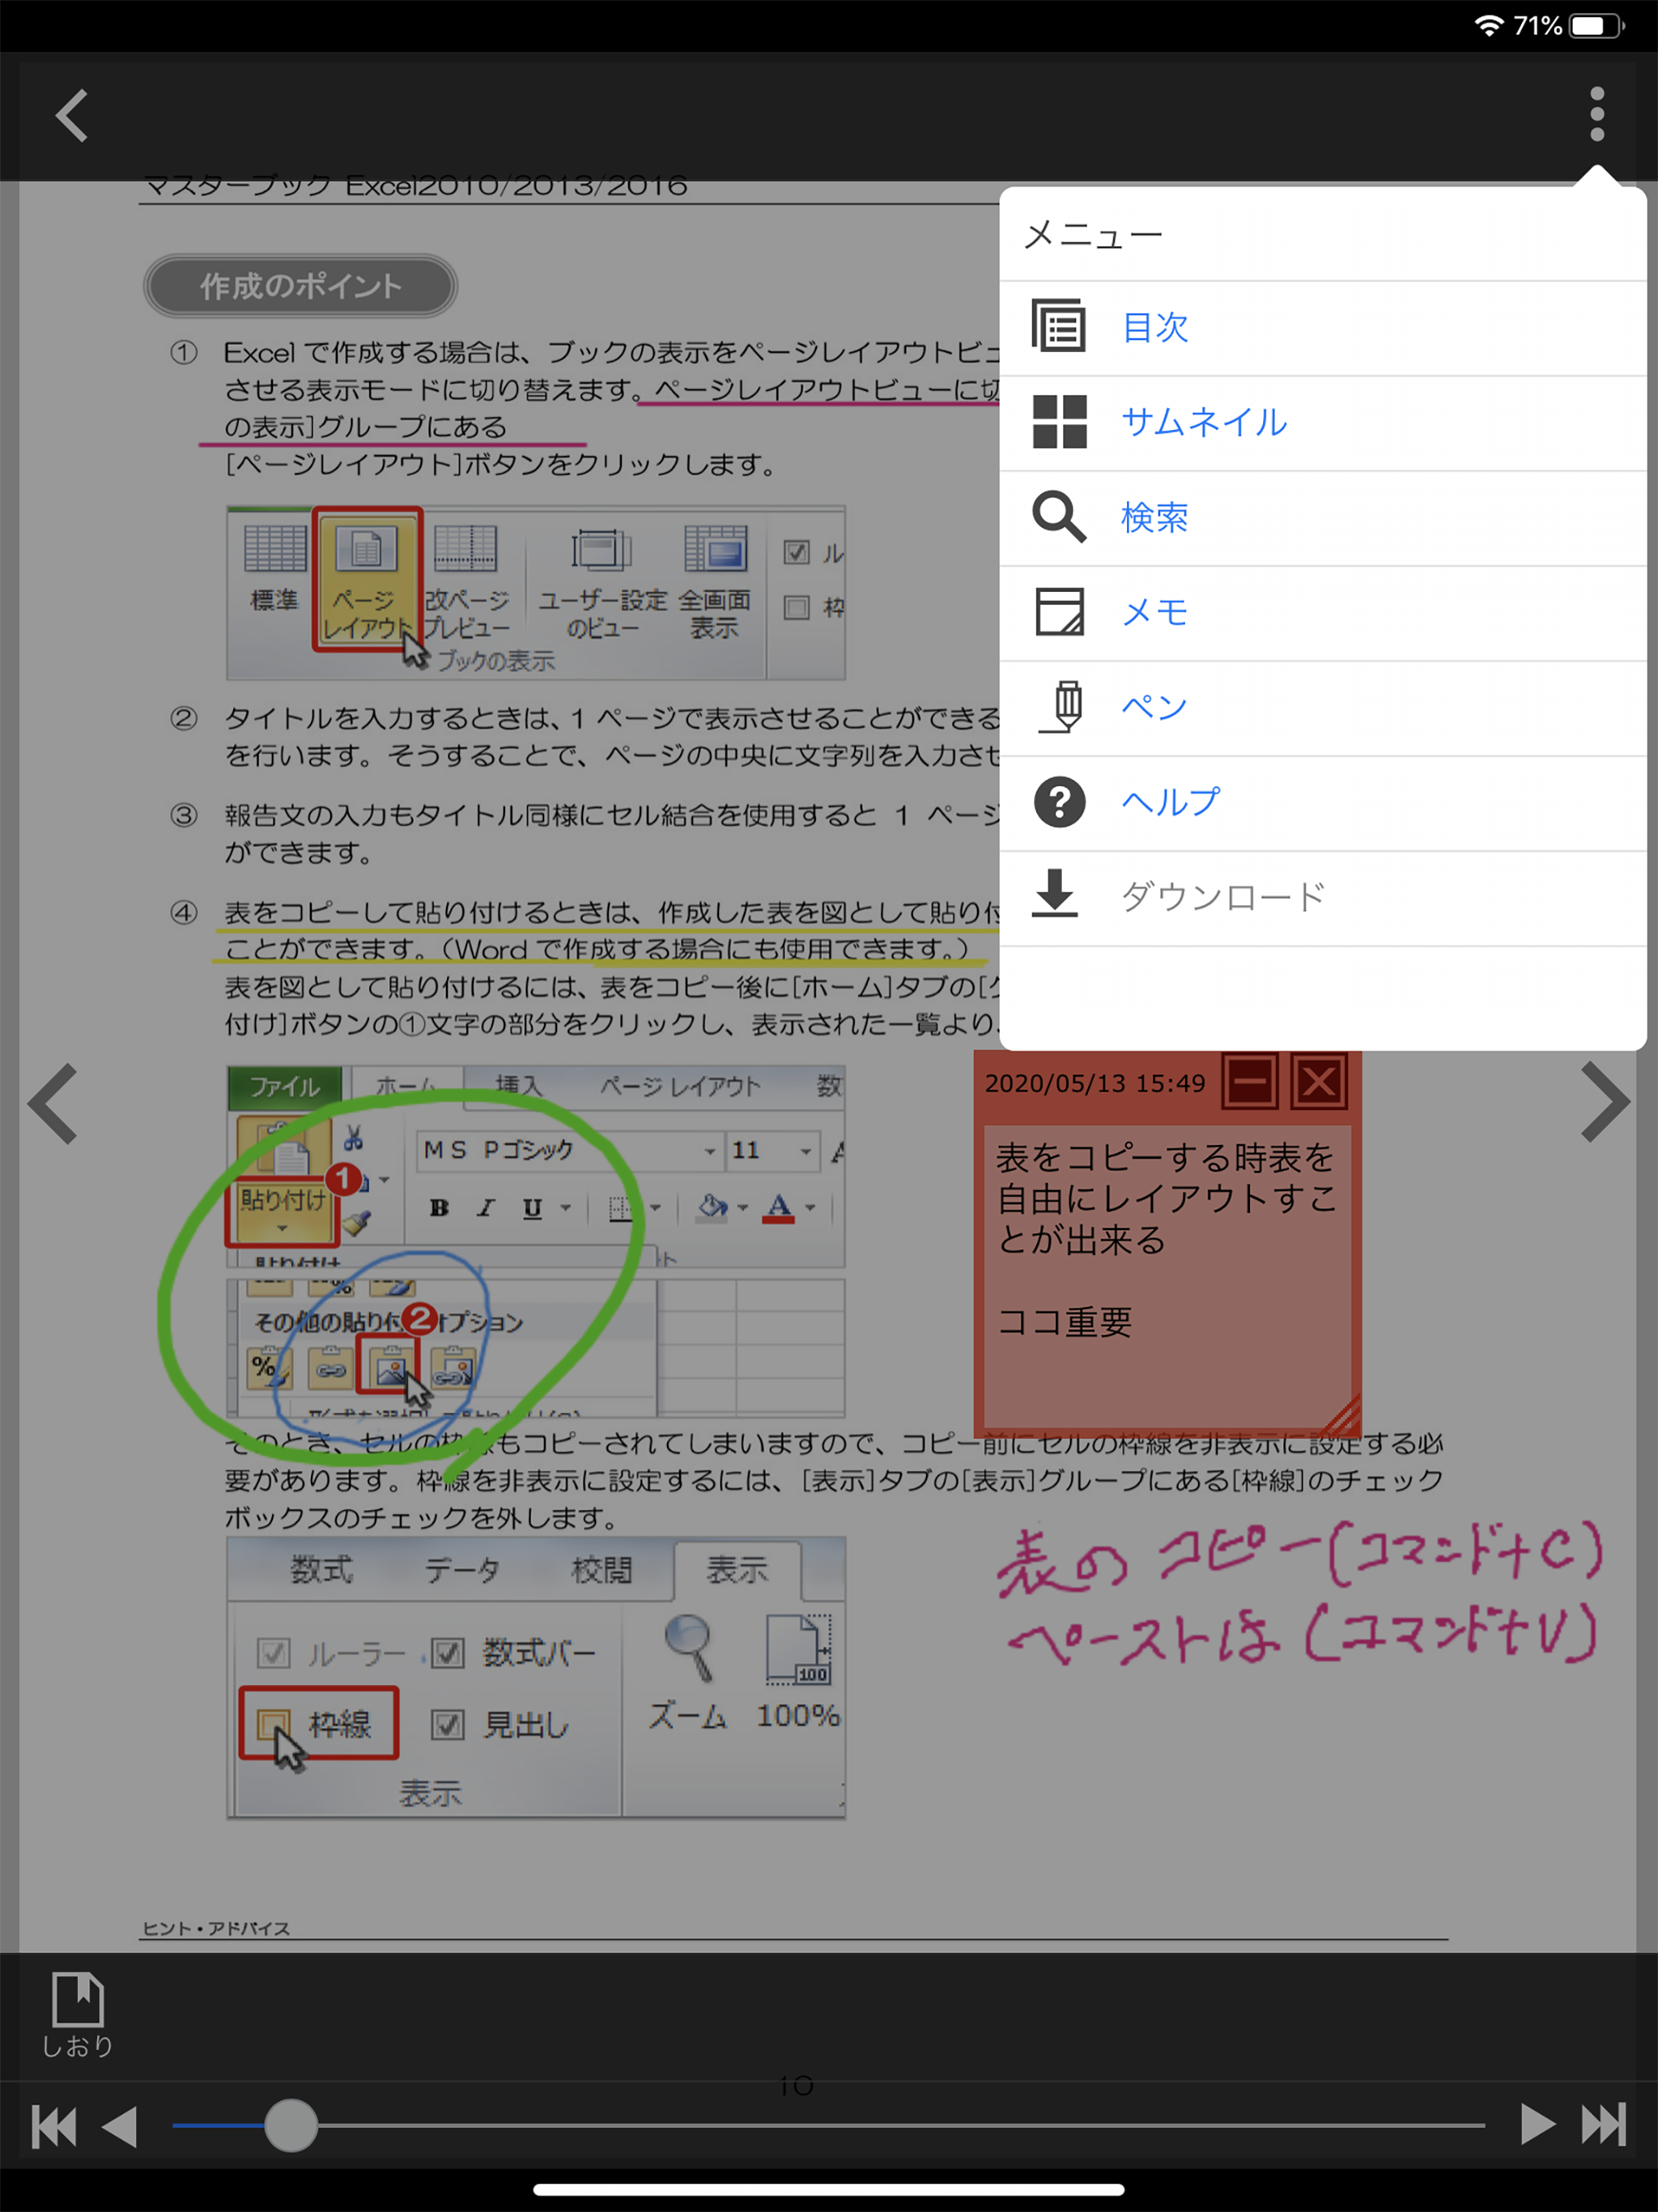Choose メモ memo menu item
This screenshot has height=2212, width=1658.
1323,613
